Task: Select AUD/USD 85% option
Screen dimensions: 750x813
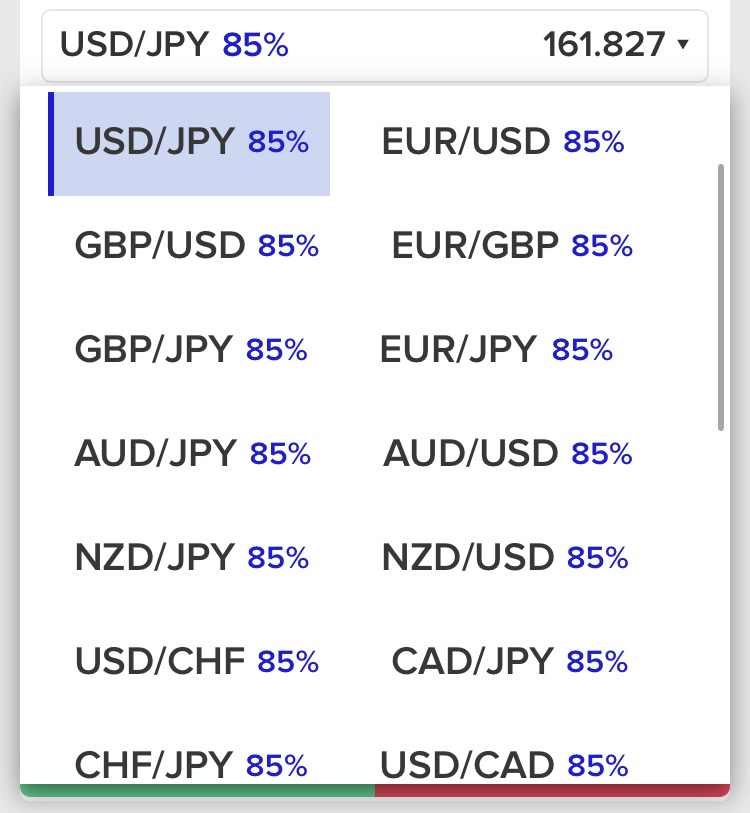Action: coord(507,453)
